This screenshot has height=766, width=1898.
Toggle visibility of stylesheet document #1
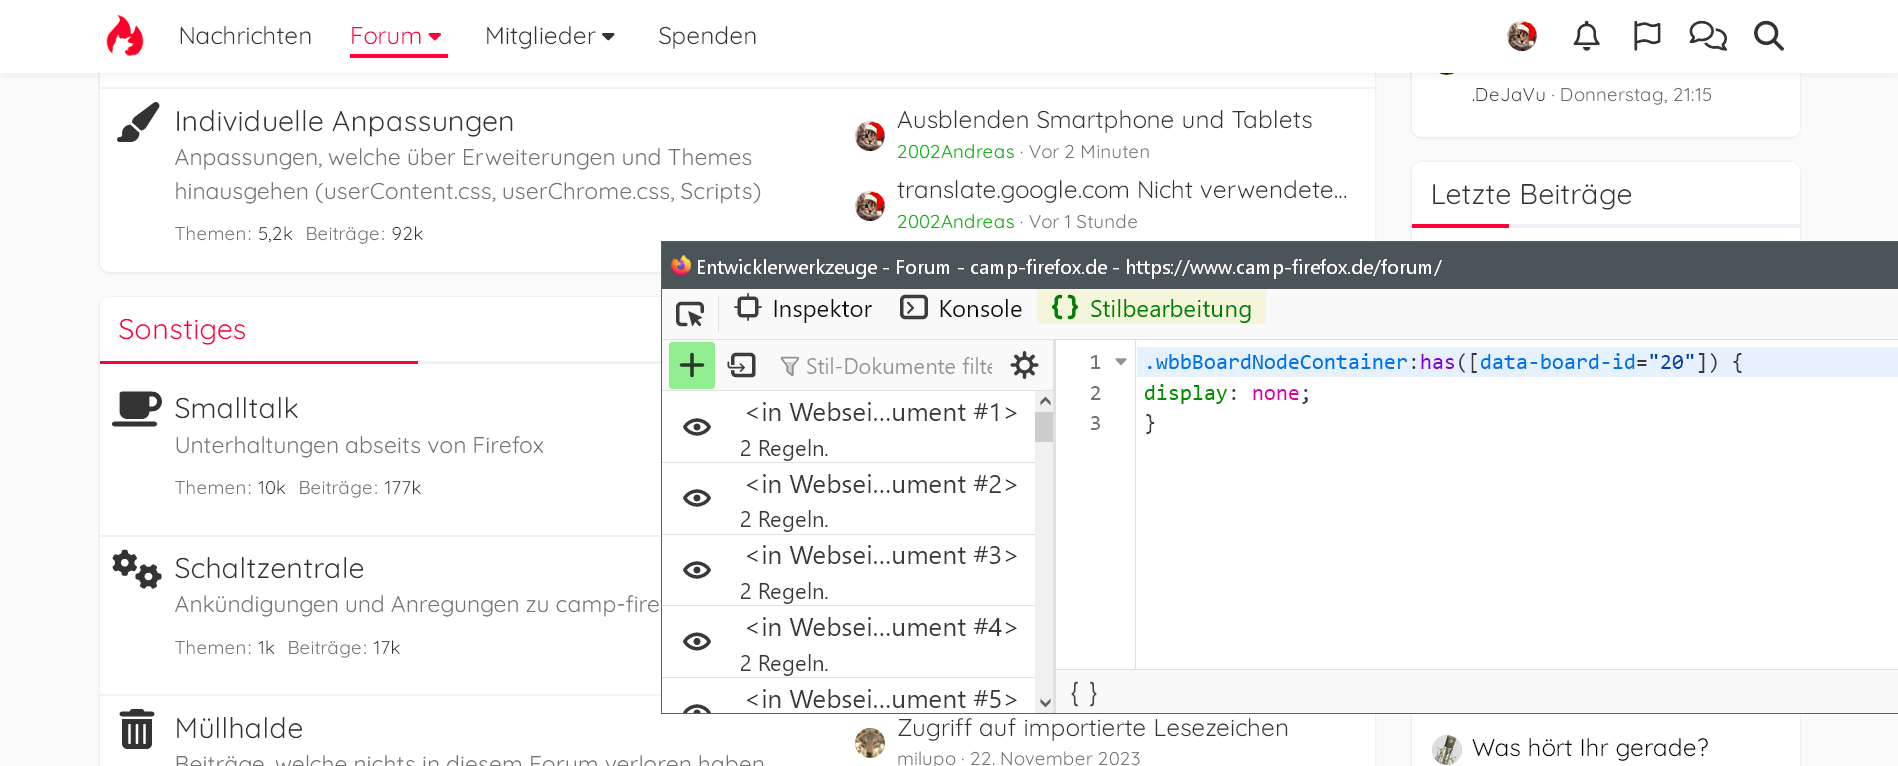coord(697,427)
